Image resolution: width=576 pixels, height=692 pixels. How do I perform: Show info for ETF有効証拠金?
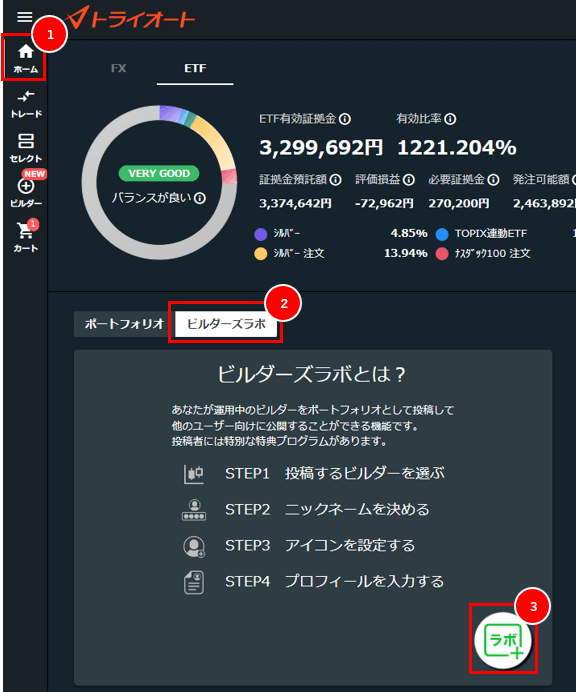pyautogui.click(x=345, y=119)
